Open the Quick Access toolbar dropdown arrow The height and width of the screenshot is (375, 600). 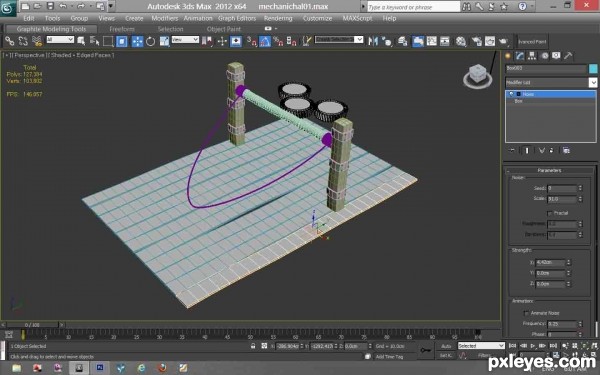111,6
